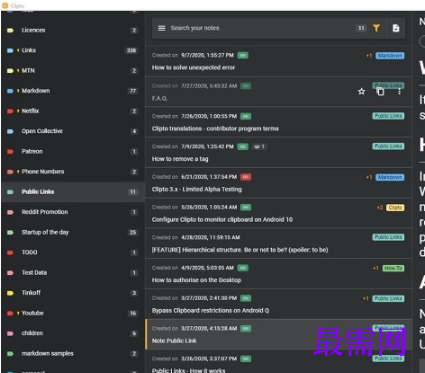The height and width of the screenshot is (373, 425).
Task: Open the Hierarchical structure FEATURE note
Action: [x=279, y=243]
